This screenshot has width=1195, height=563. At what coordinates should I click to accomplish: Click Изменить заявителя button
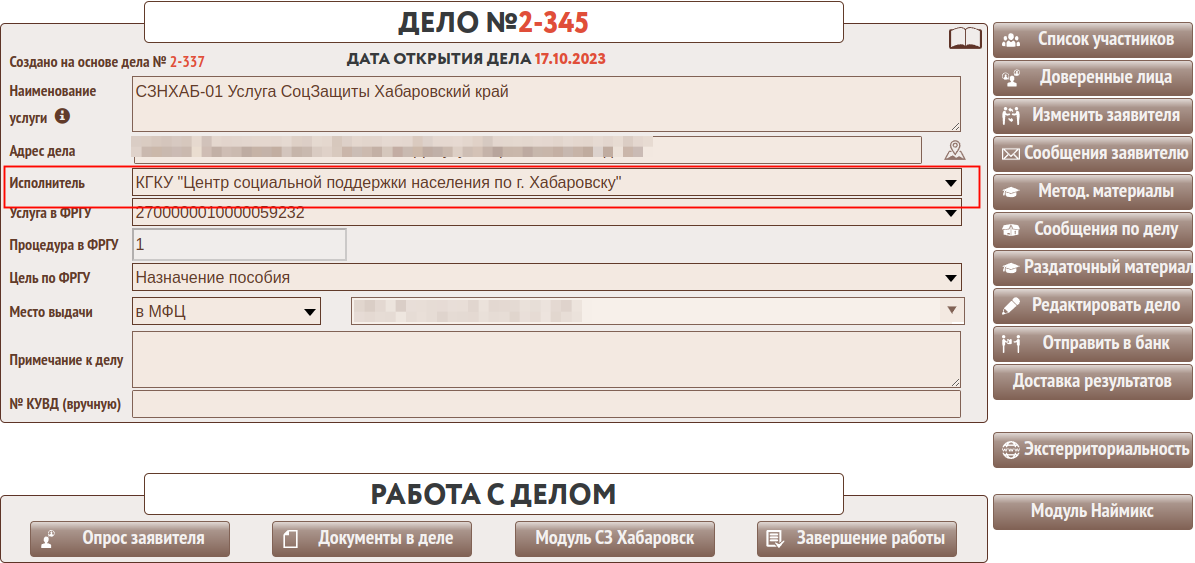1092,115
